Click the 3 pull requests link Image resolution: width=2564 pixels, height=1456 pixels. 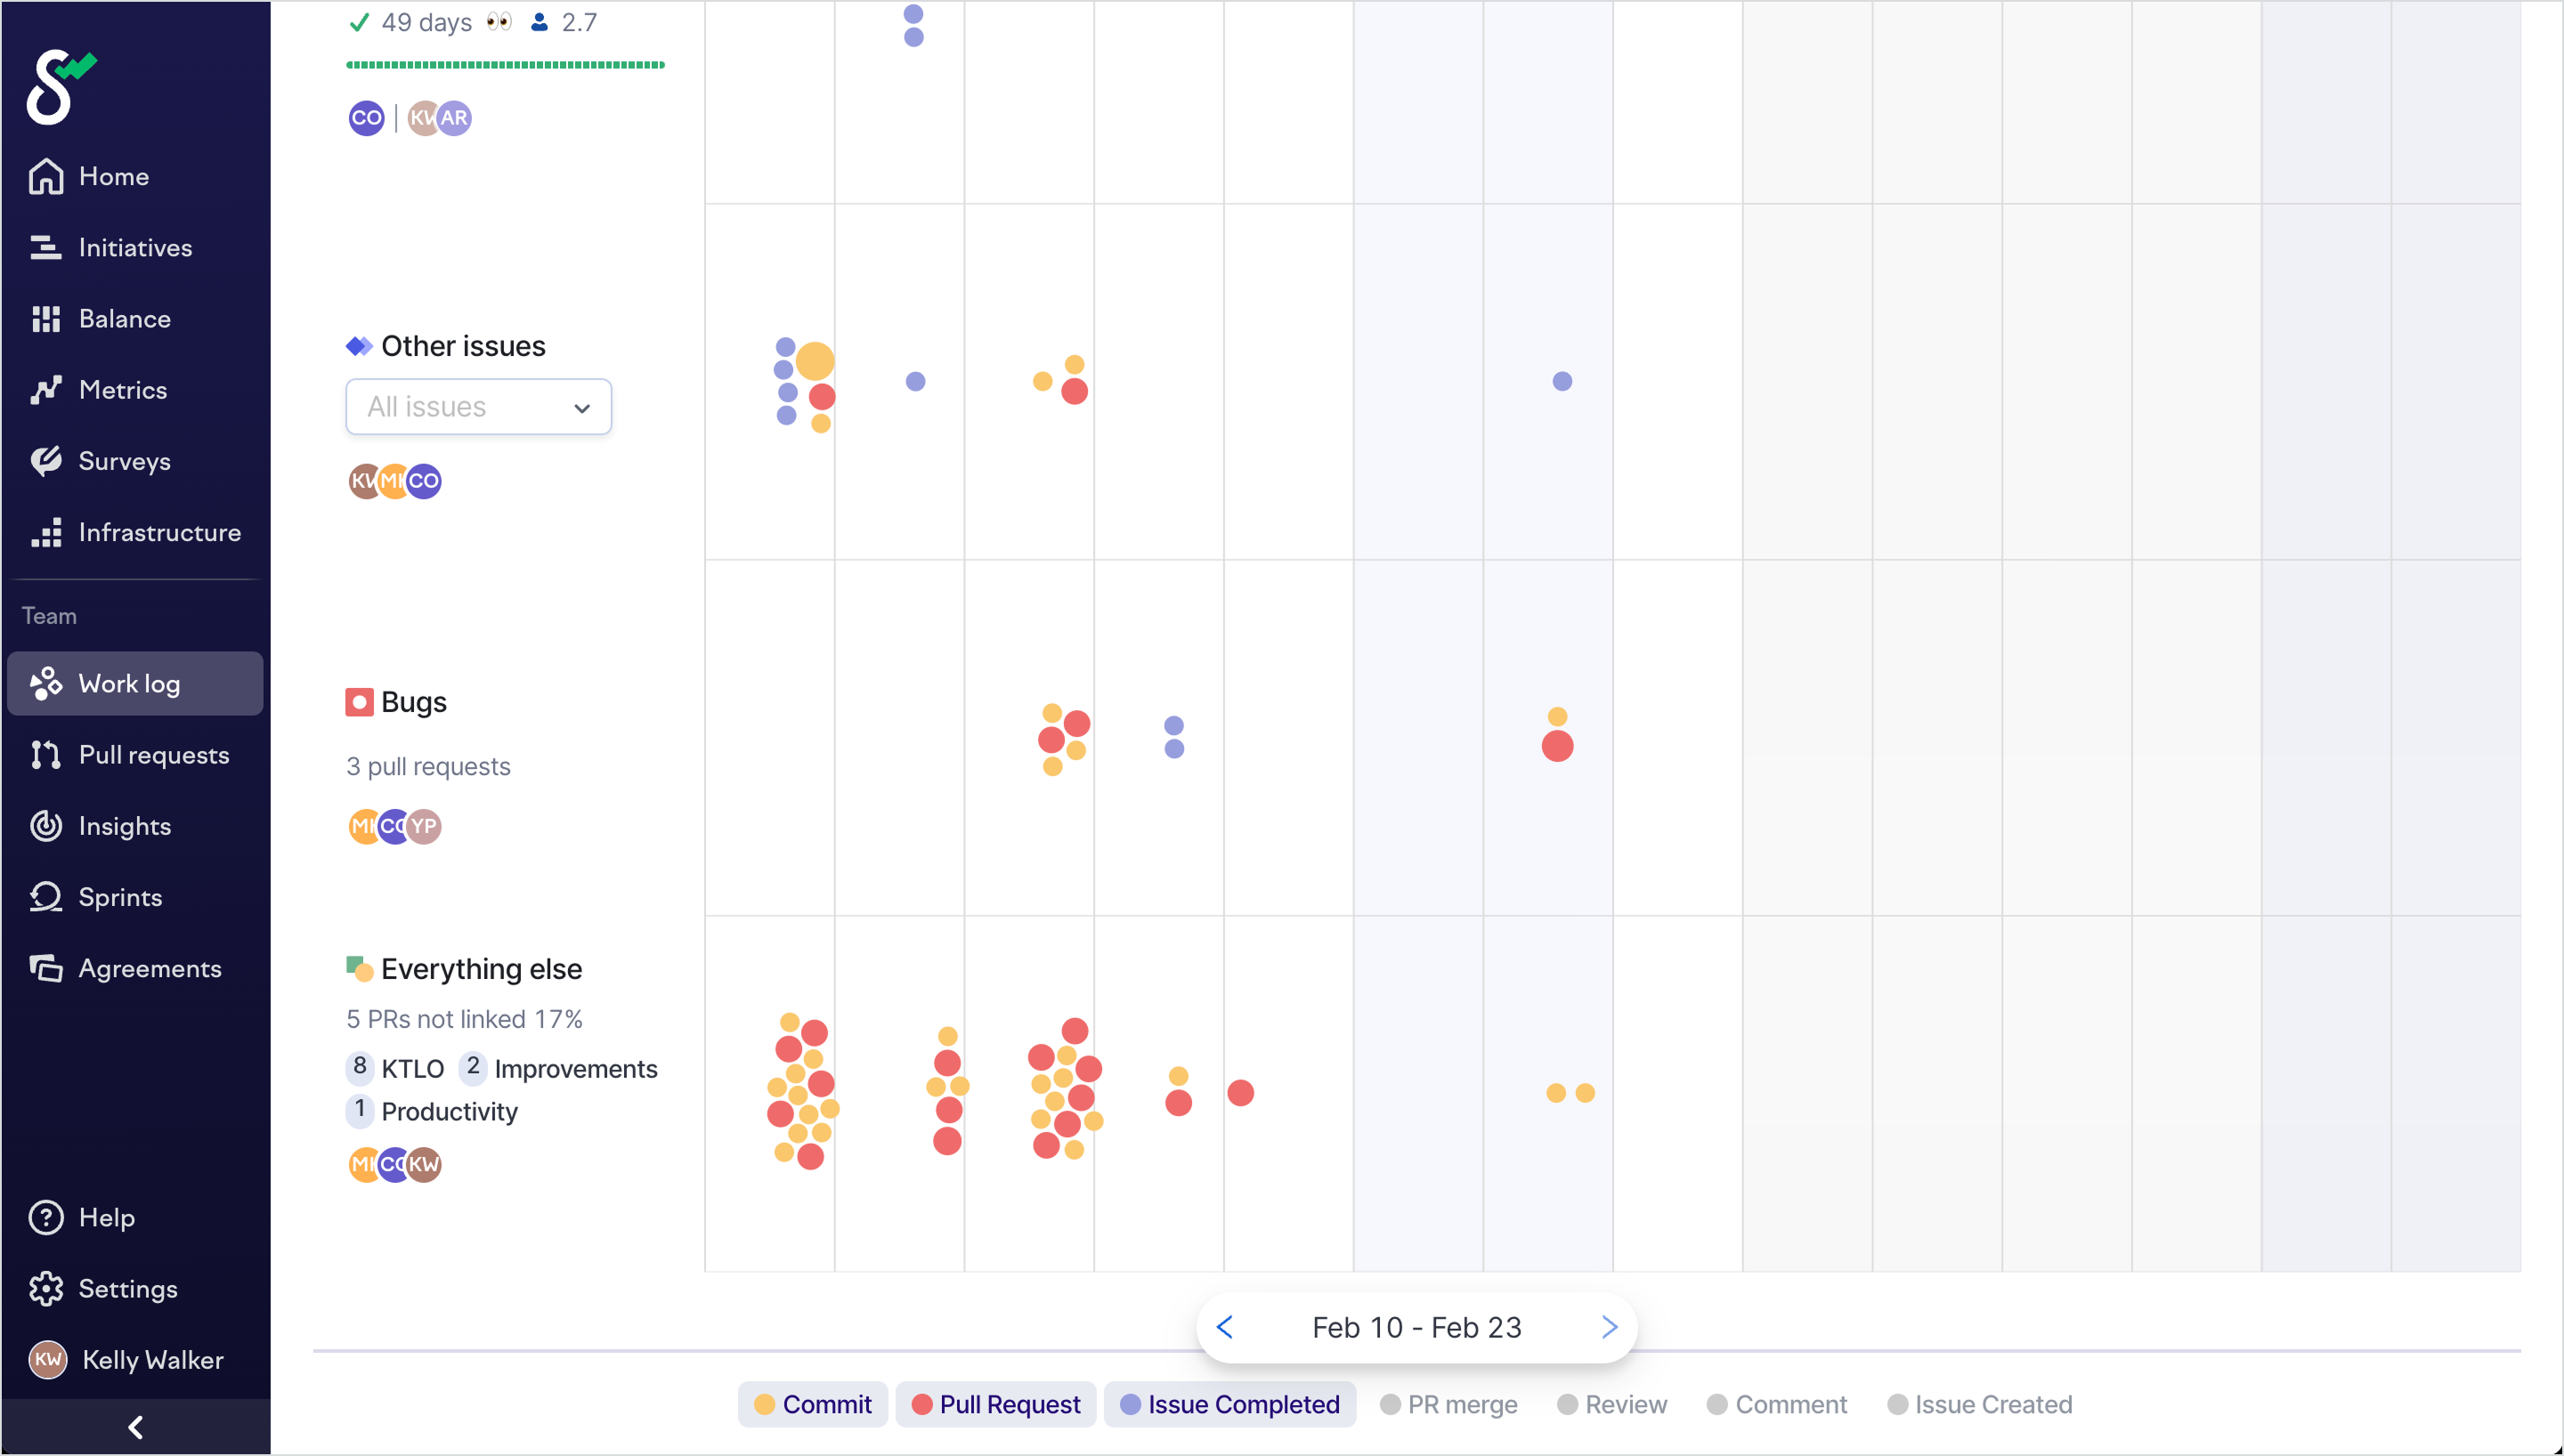428,766
